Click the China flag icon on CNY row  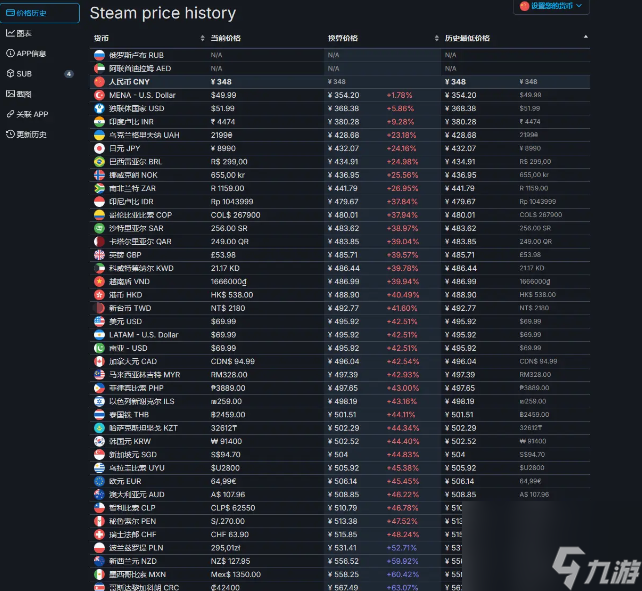click(99, 82)
